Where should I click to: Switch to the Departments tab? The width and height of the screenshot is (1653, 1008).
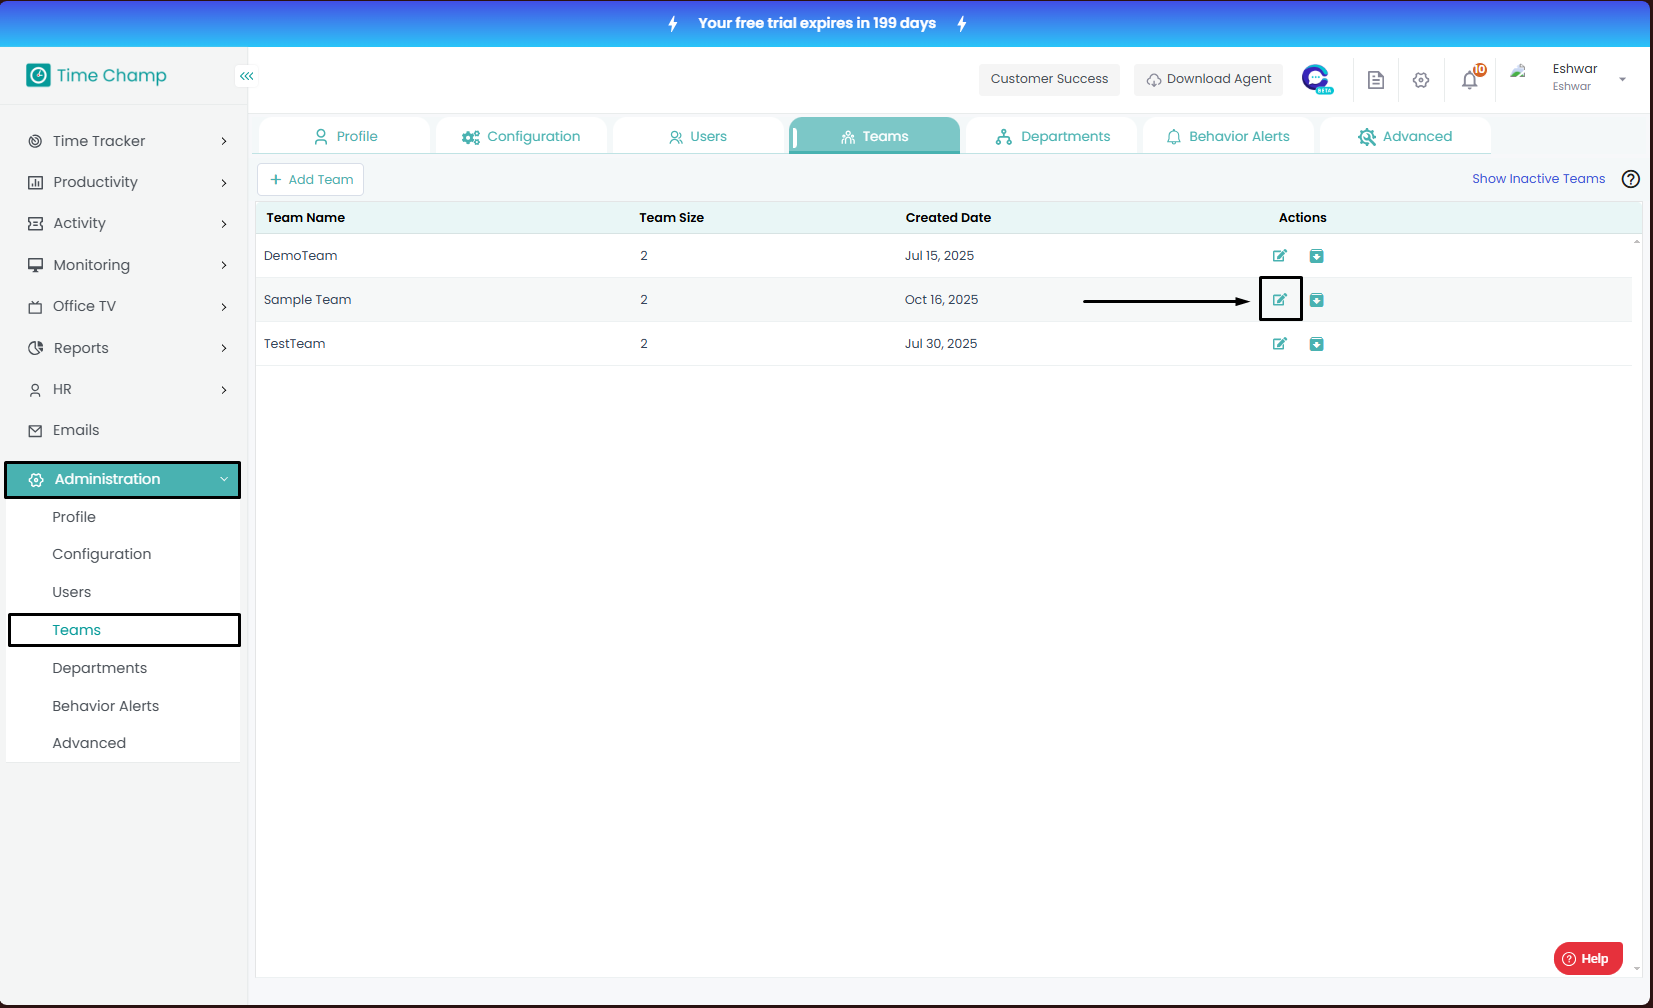point(1053,136)
